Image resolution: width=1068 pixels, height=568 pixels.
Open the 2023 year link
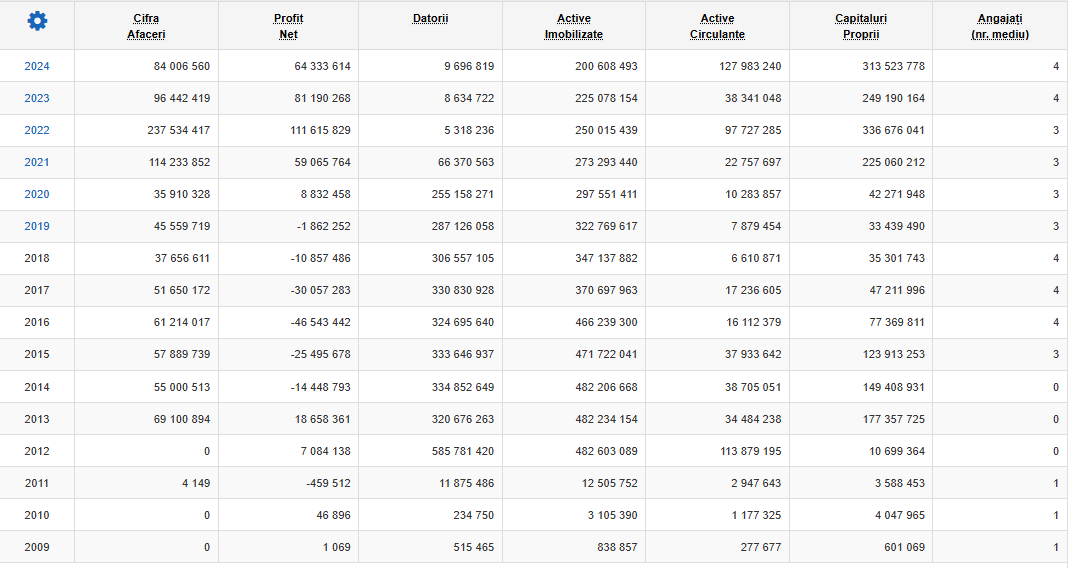37,98
